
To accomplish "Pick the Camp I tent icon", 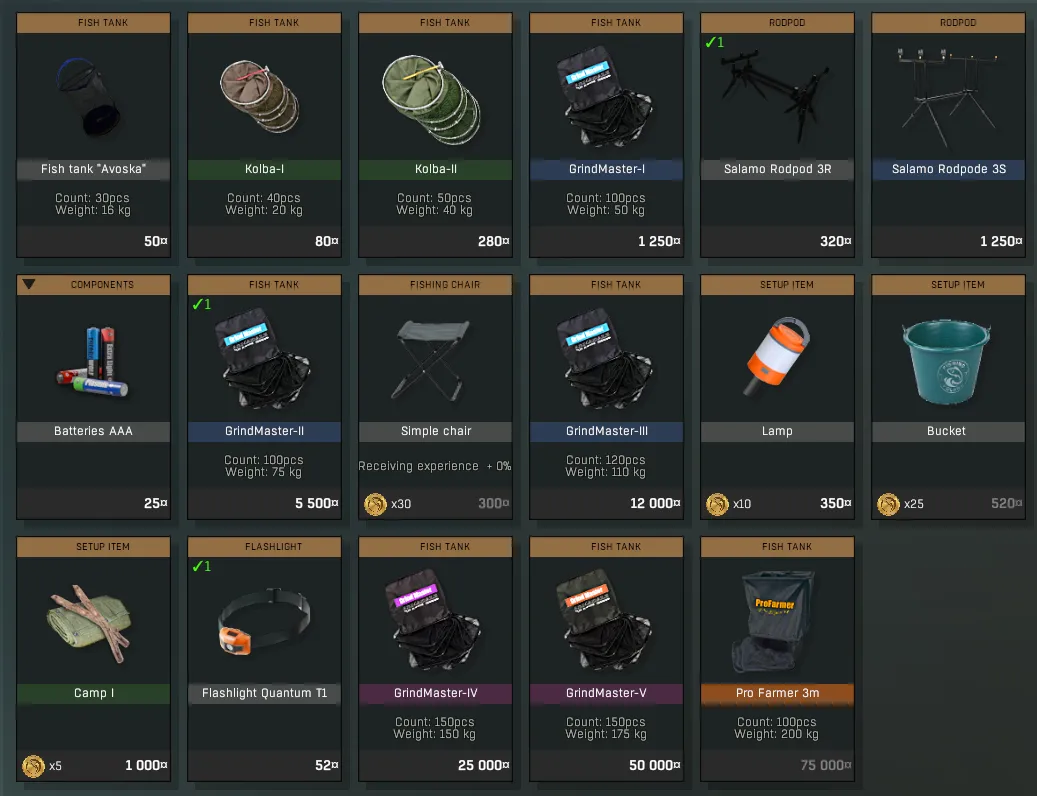I will coord(89,623).
